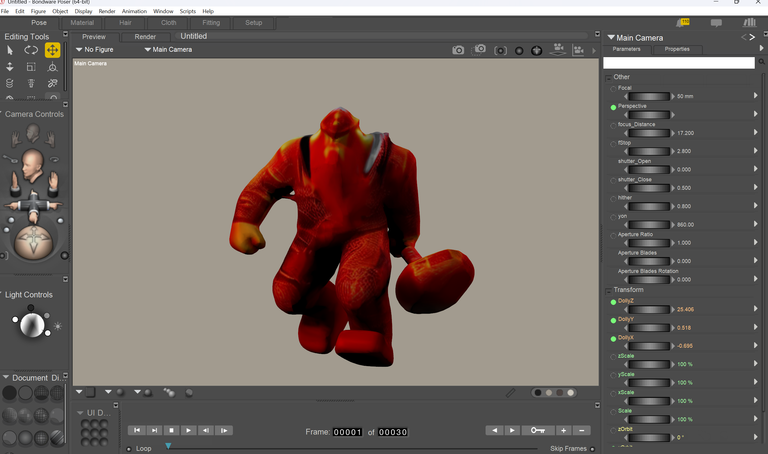The width and height of the screenshot is (768, 454).
Task: Click the DollyZ parameter dial
Action: pos(649,310)
